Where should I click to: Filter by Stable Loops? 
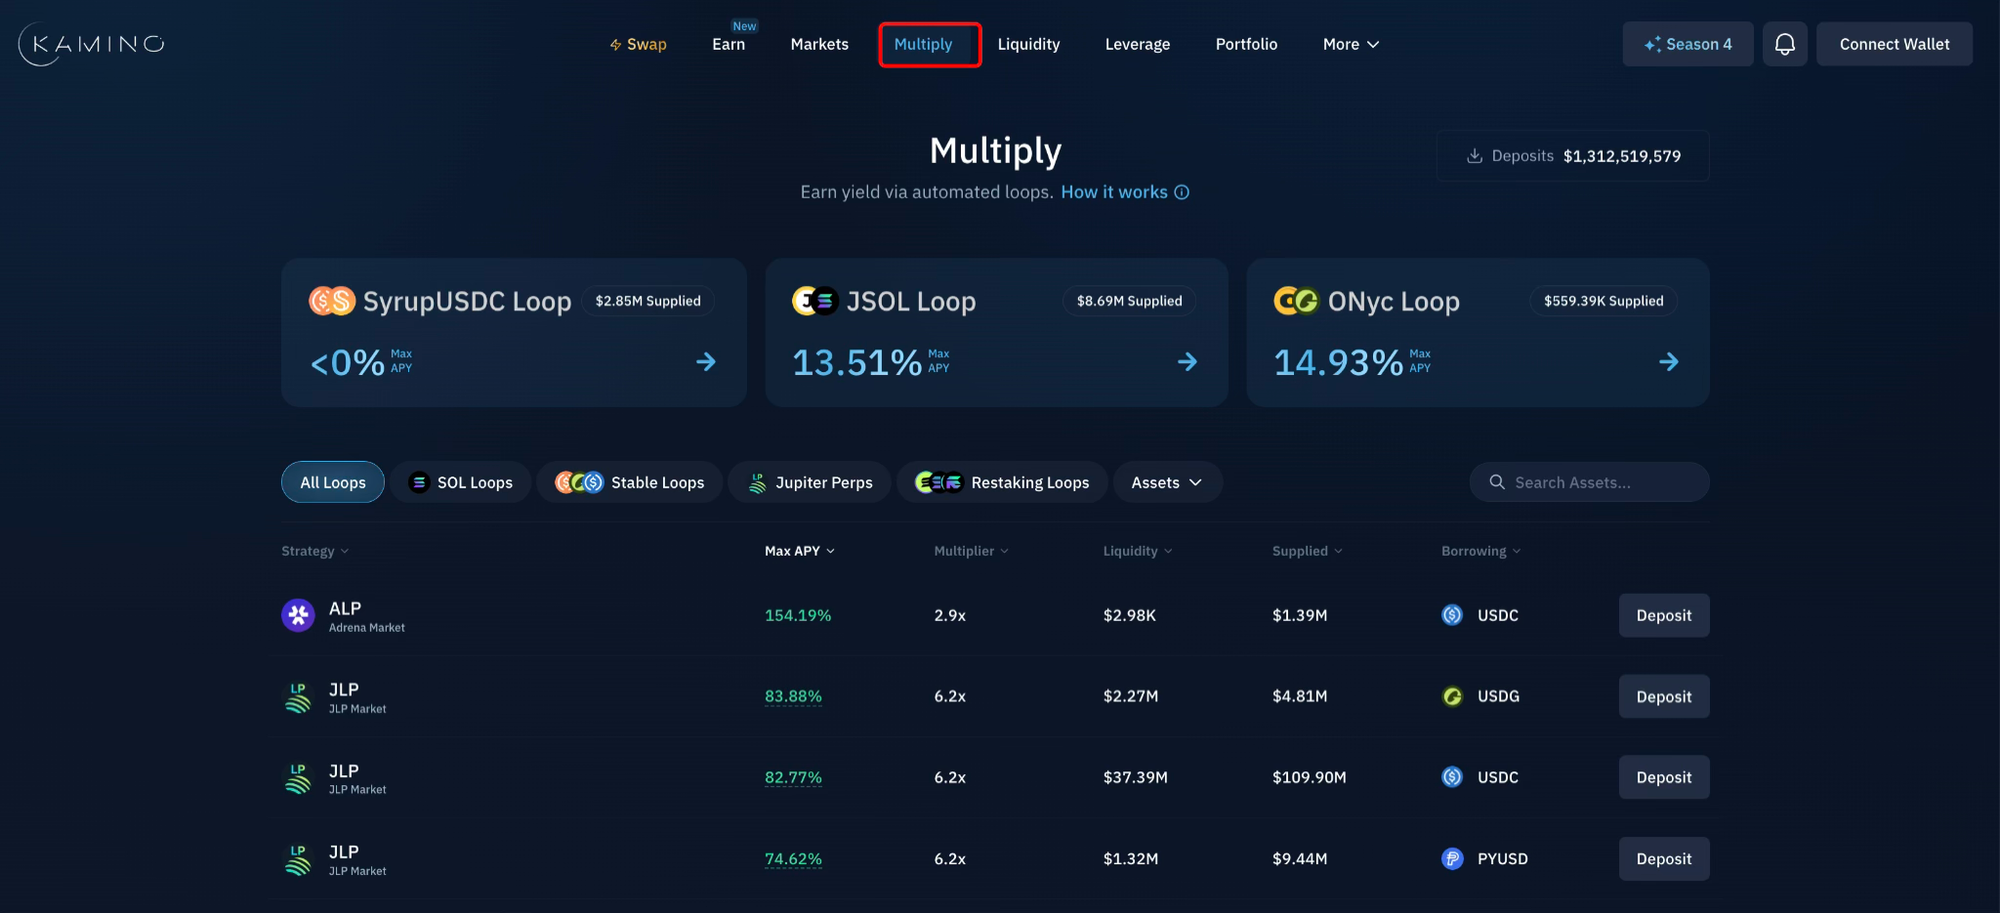[x=630, y=482]
